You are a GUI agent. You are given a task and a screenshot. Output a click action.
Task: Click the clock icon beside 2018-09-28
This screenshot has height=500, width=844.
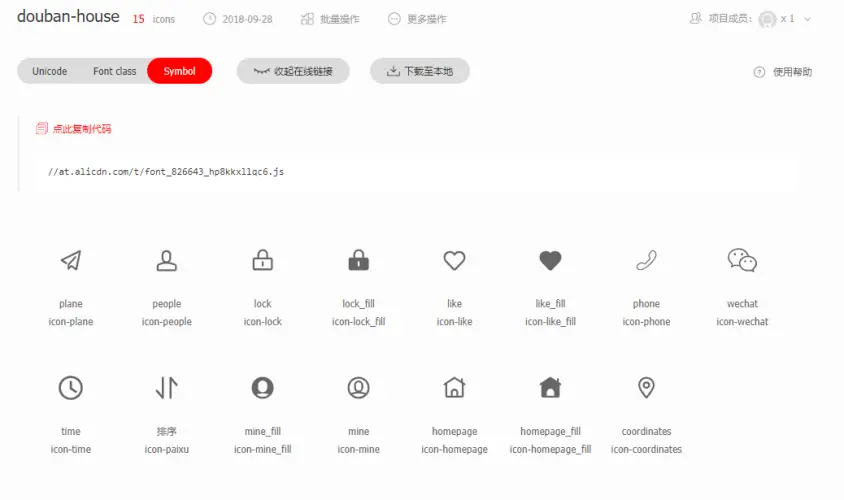point(209,19)
